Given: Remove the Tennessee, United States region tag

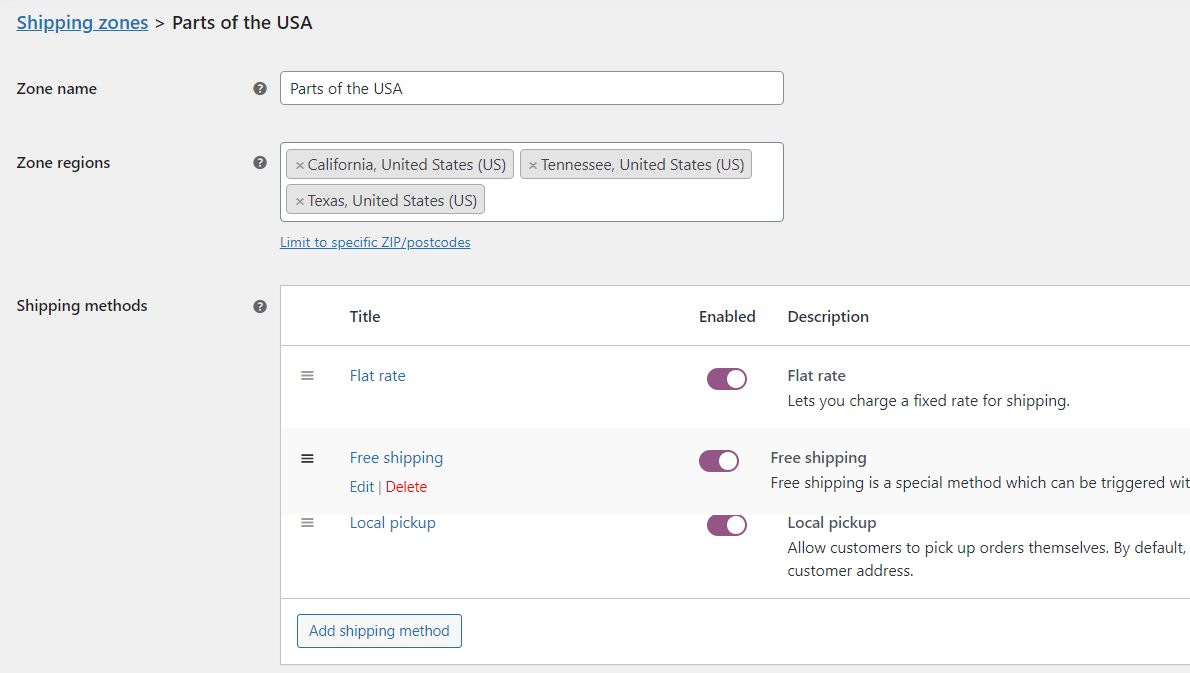Looking at the screenshot, I should (532, 164).
